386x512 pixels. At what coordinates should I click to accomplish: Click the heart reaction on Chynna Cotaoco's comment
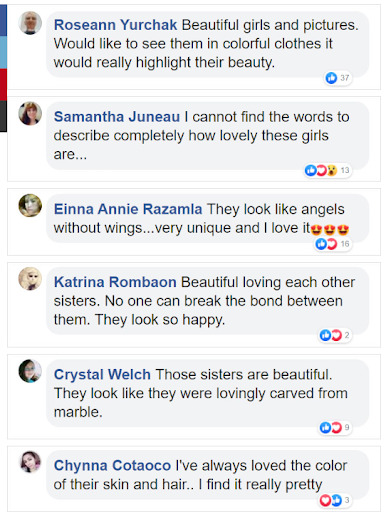pos(325,500)
